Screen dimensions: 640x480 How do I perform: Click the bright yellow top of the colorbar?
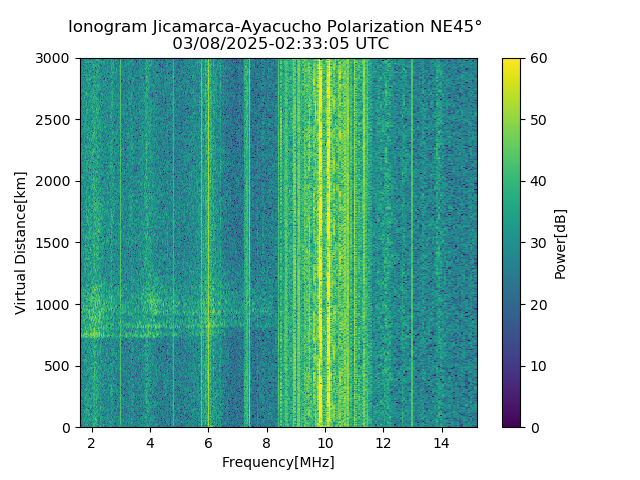(511, 64)
